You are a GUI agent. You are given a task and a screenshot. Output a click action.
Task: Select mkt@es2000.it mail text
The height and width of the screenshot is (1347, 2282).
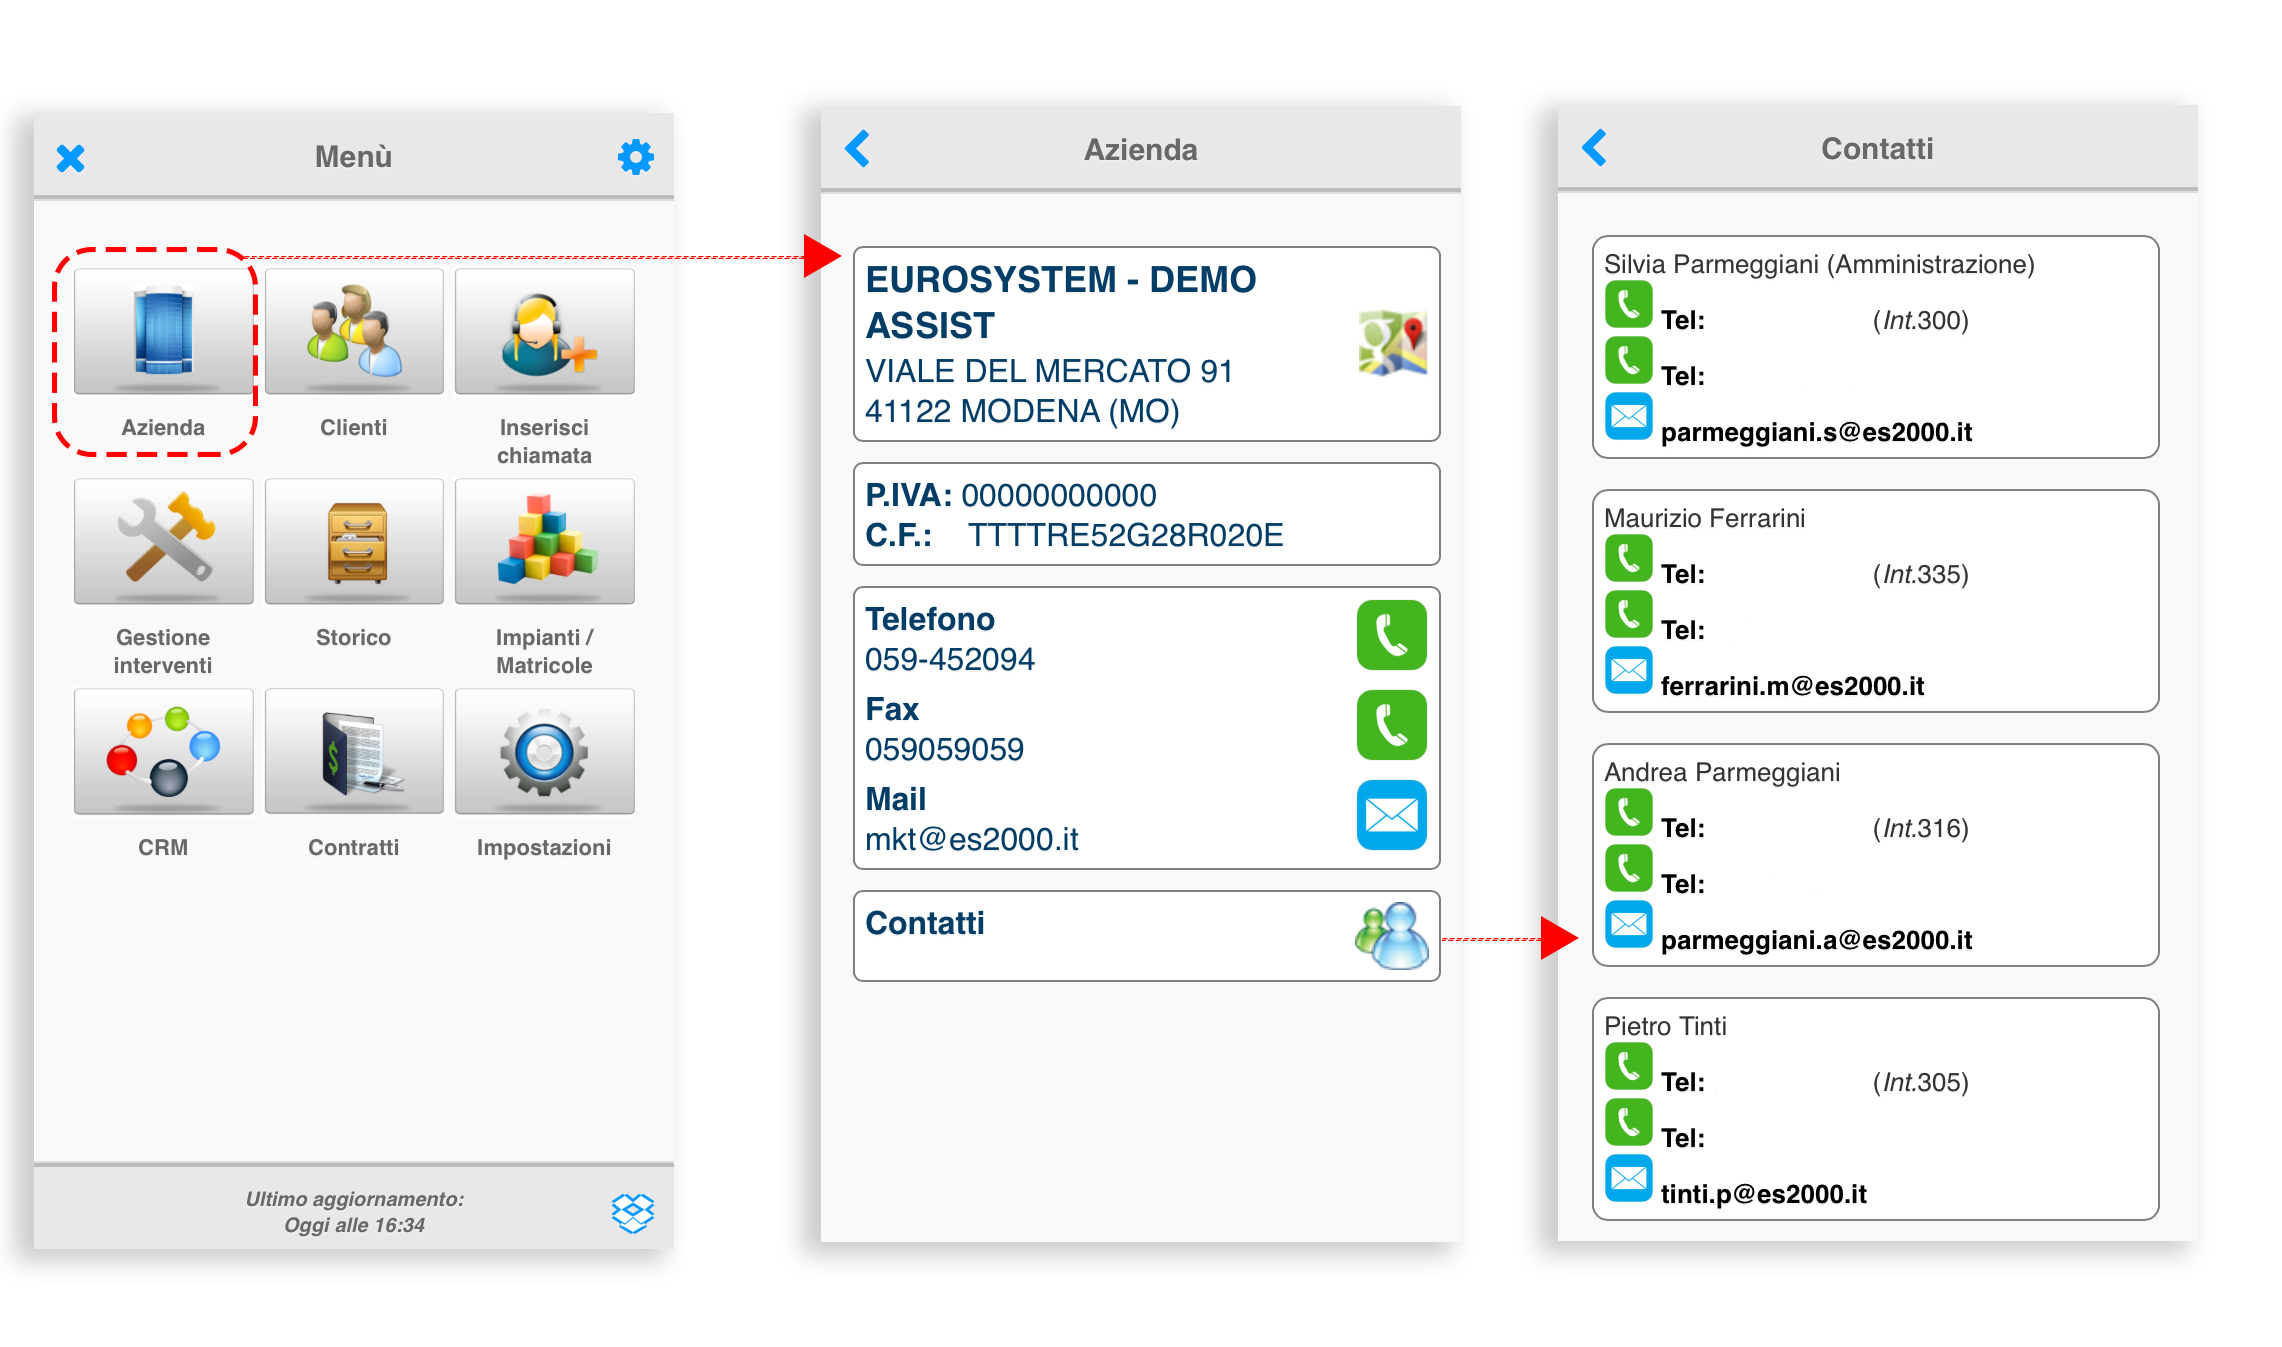pyautogui.click(x=971, y=839)
